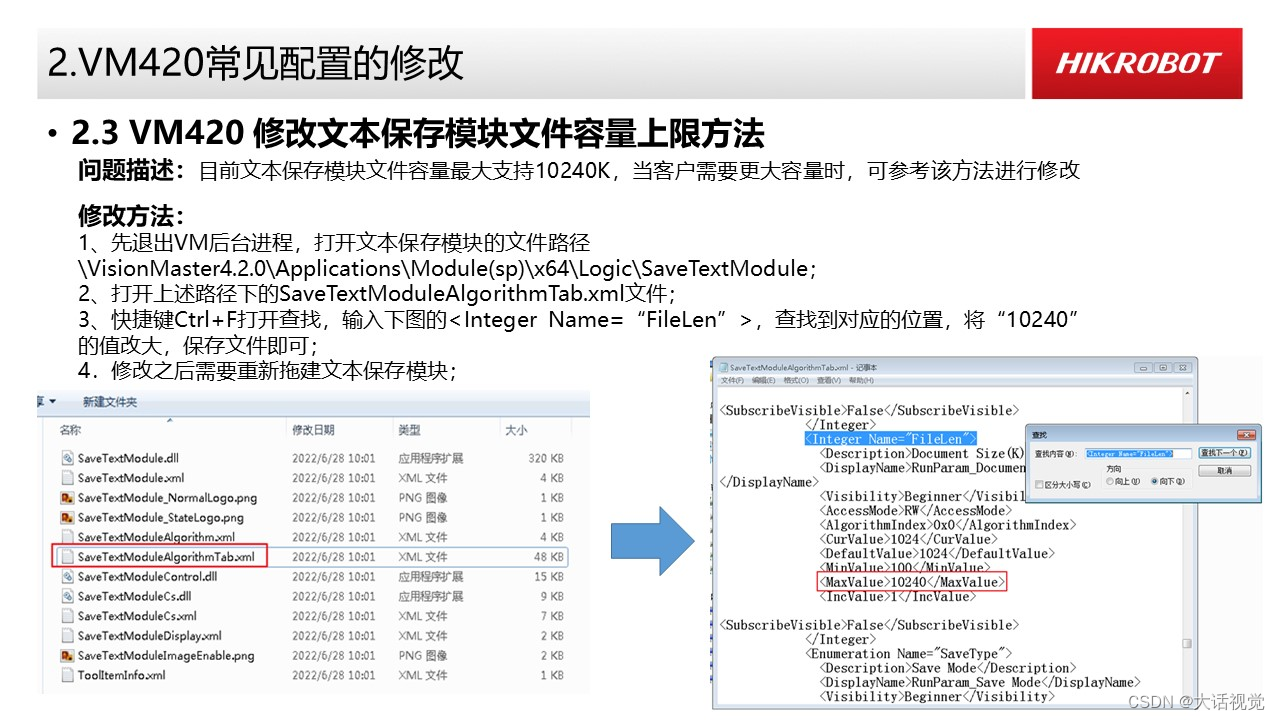Click the SaveTextModuleAlgorithm.xml file icon

[67, 537]
